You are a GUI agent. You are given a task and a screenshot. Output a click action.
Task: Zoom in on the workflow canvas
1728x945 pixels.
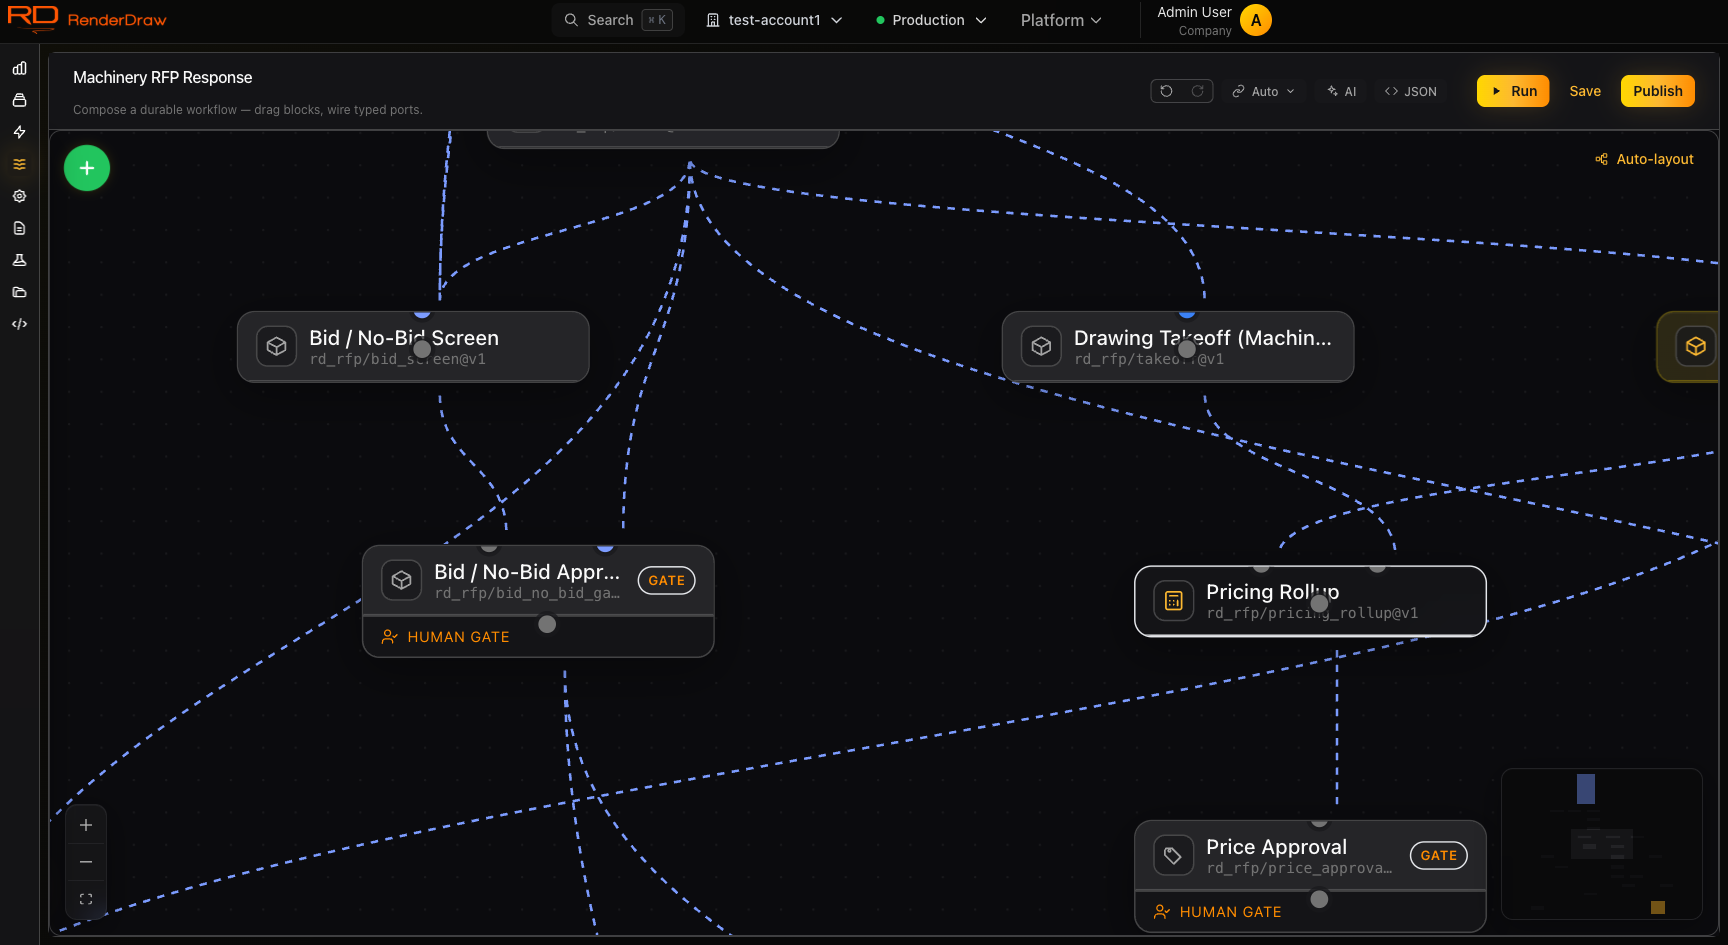click(x=86, y=825)
